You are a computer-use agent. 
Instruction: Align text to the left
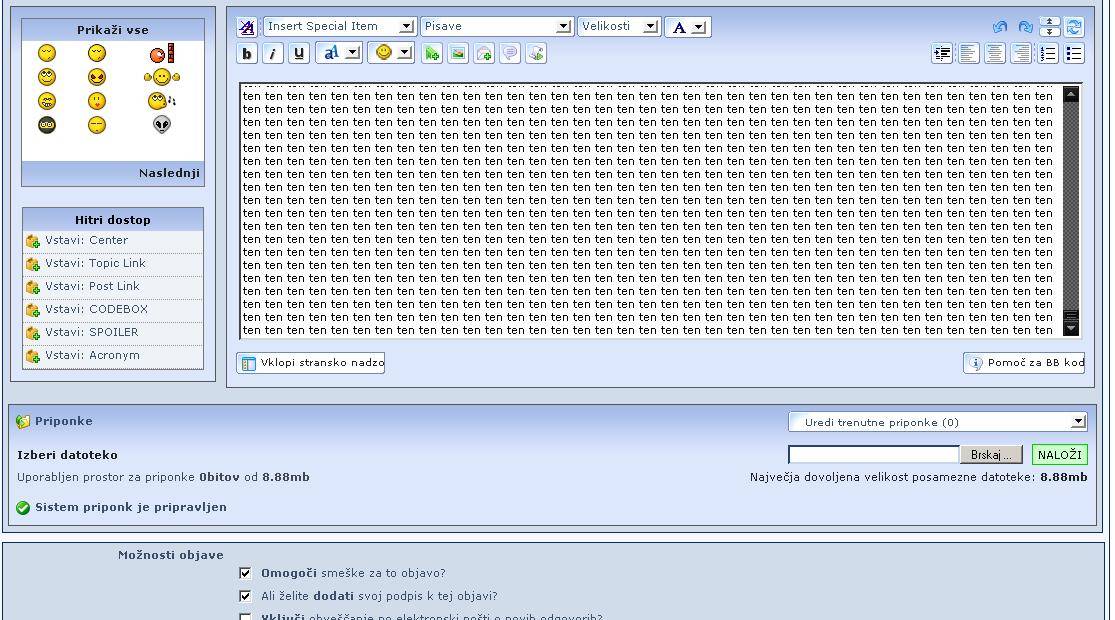point(969,53)
